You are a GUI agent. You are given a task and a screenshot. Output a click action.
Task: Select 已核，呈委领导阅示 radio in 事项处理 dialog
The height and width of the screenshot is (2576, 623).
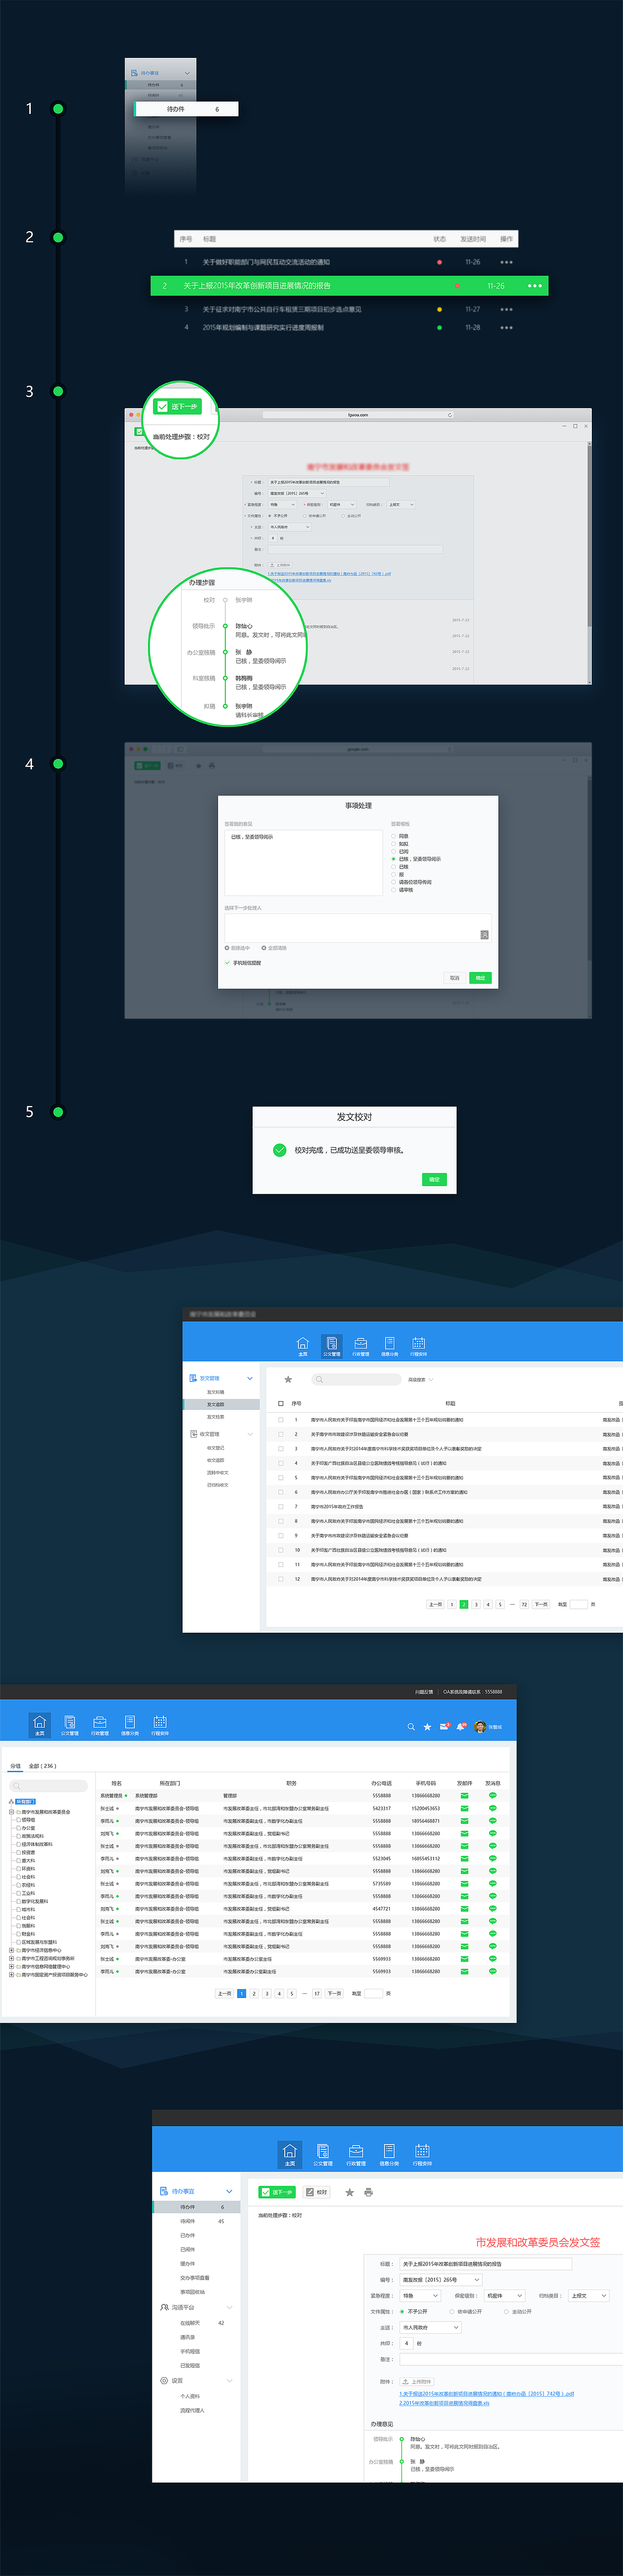click(394, 859)
